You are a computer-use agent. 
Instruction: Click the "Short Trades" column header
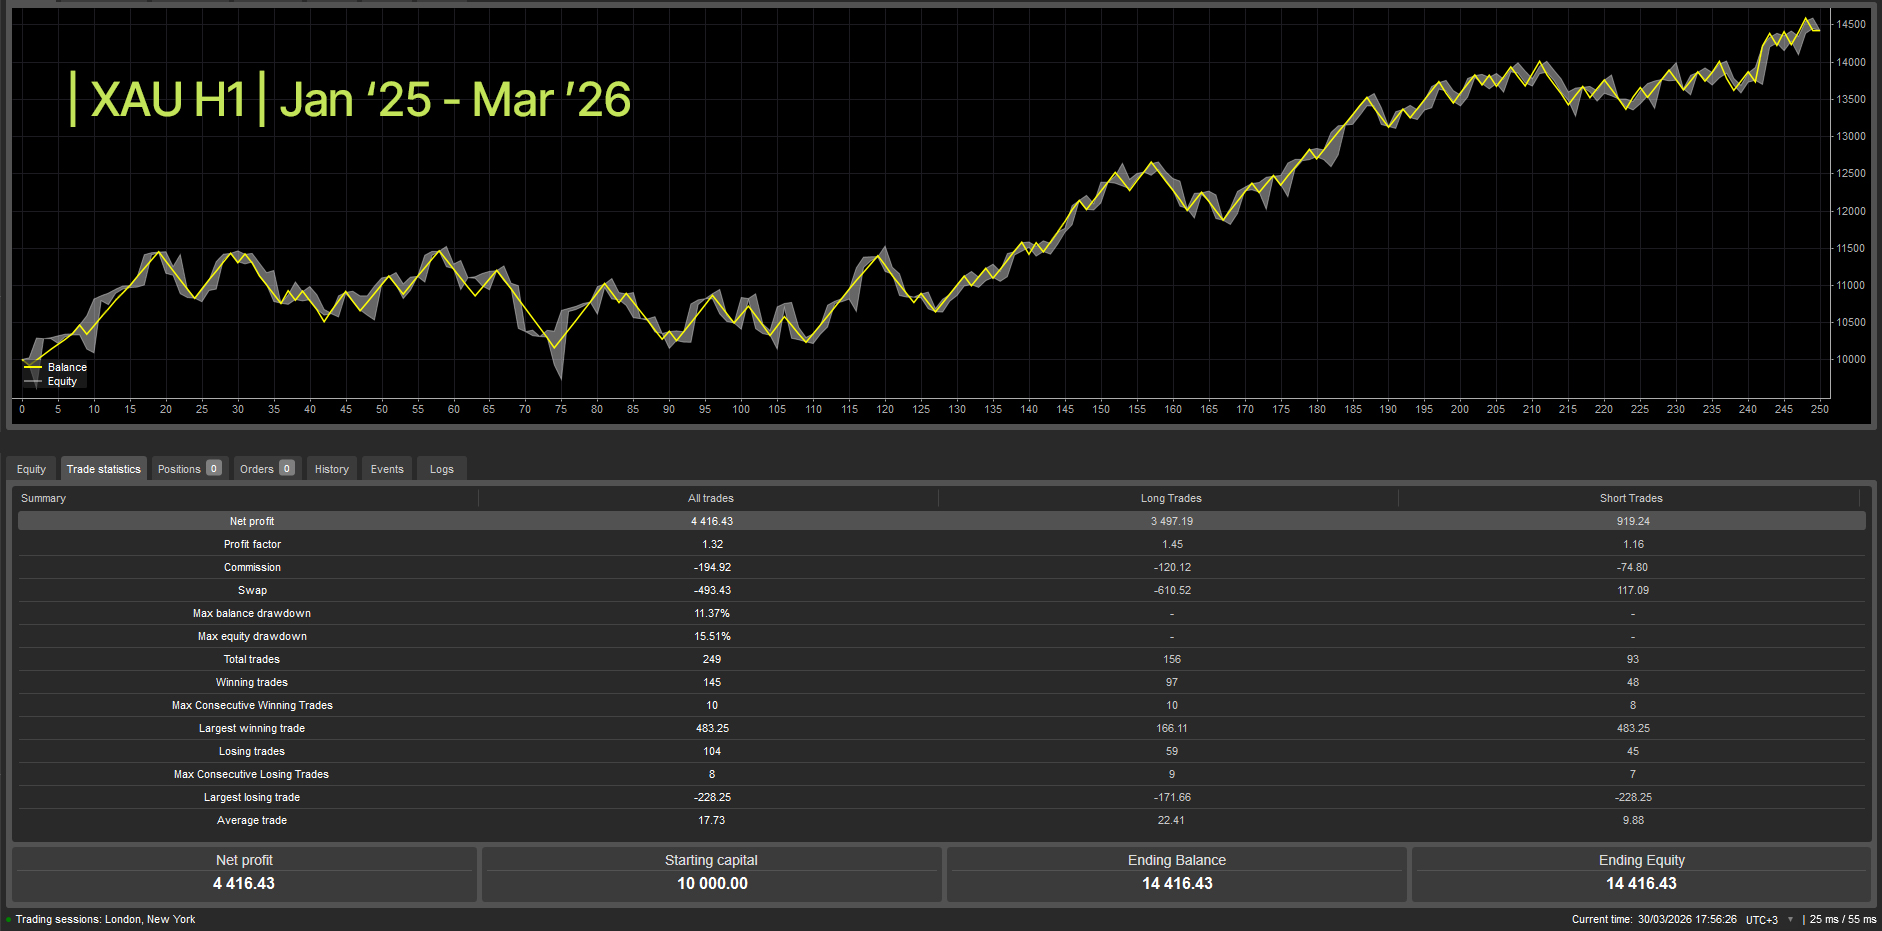pyautogui.click(x=1630, y=497)
